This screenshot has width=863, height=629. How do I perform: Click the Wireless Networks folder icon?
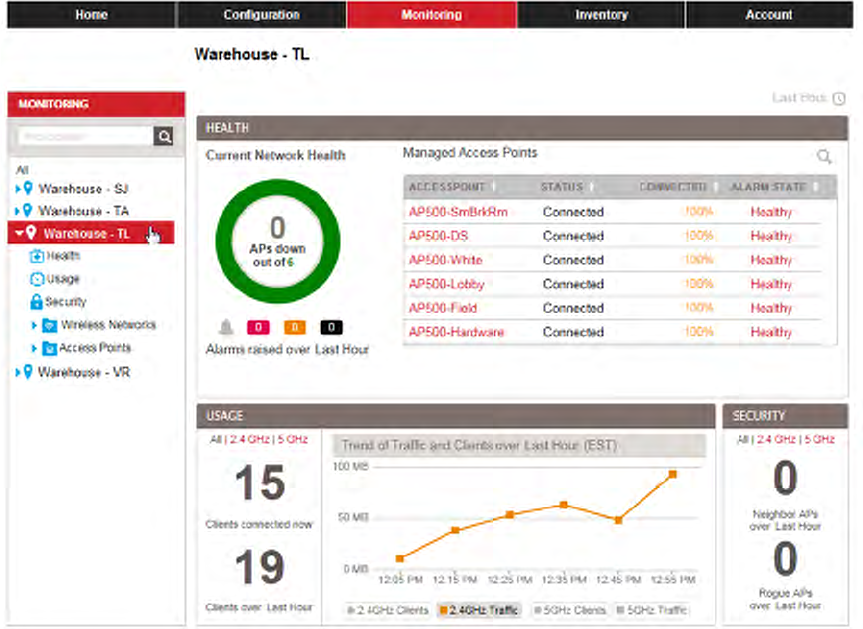[x=50, y=325]
